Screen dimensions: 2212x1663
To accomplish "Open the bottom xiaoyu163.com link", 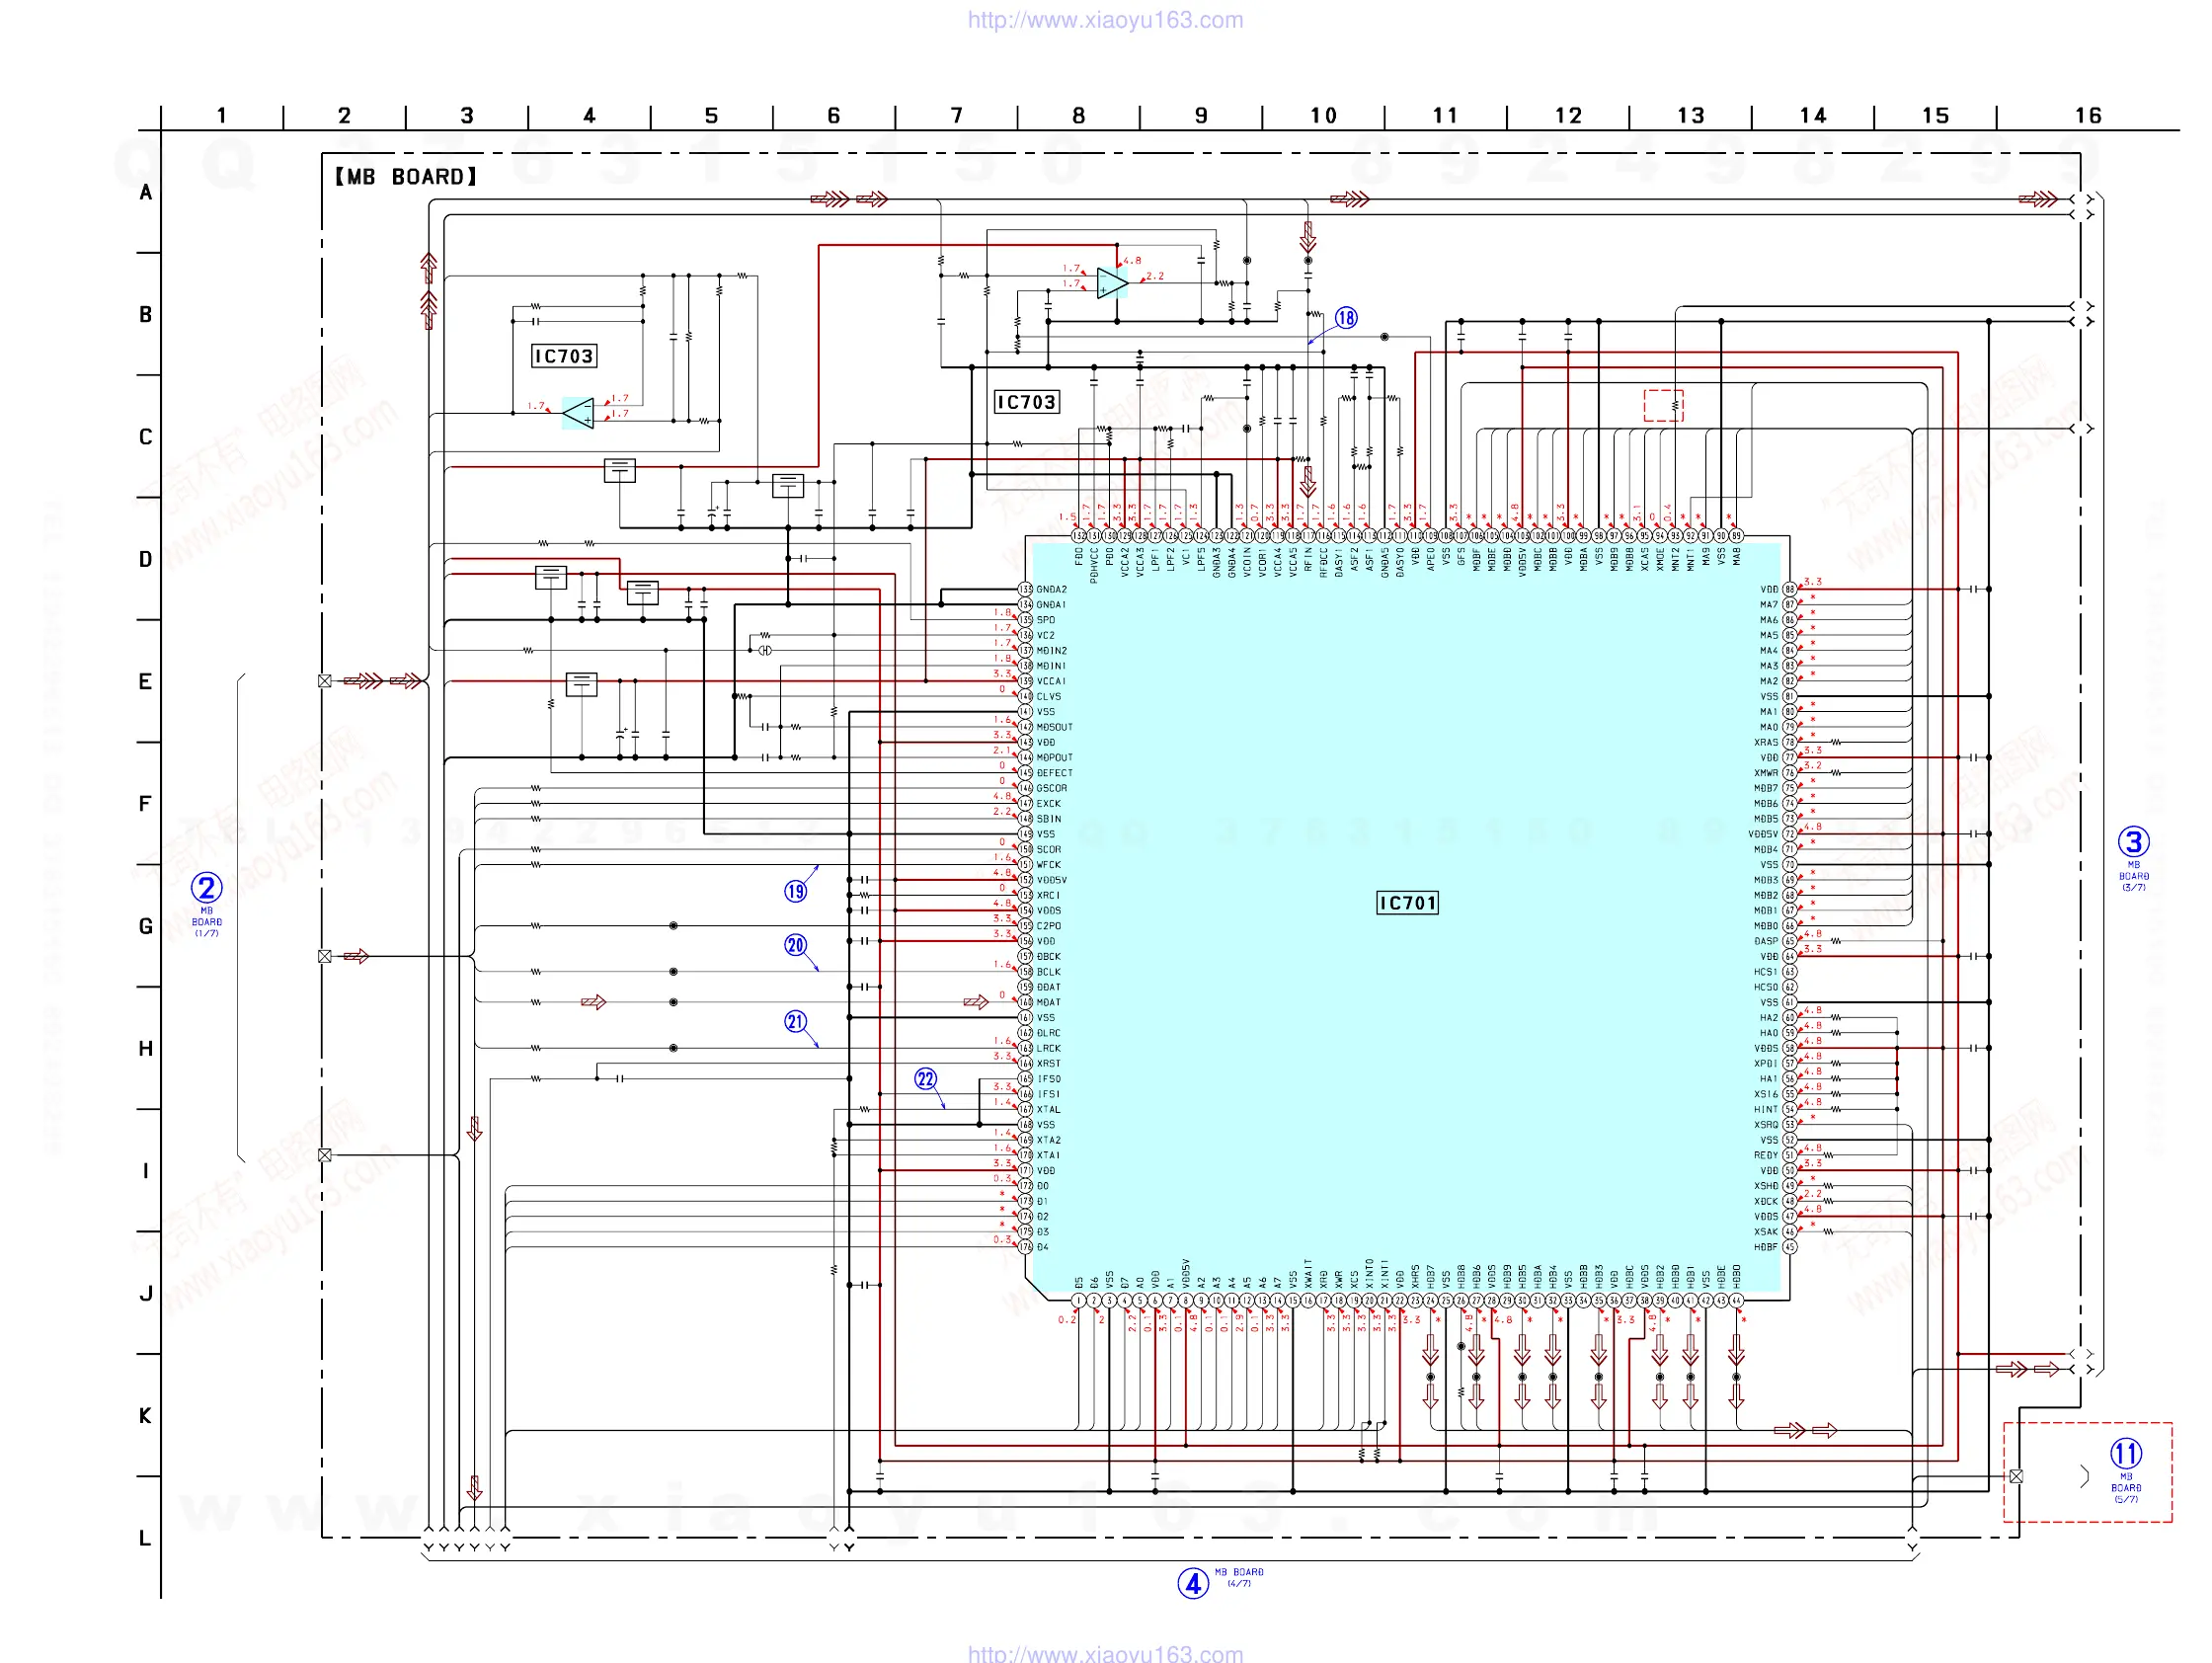I will (x=1105, y=1653).
